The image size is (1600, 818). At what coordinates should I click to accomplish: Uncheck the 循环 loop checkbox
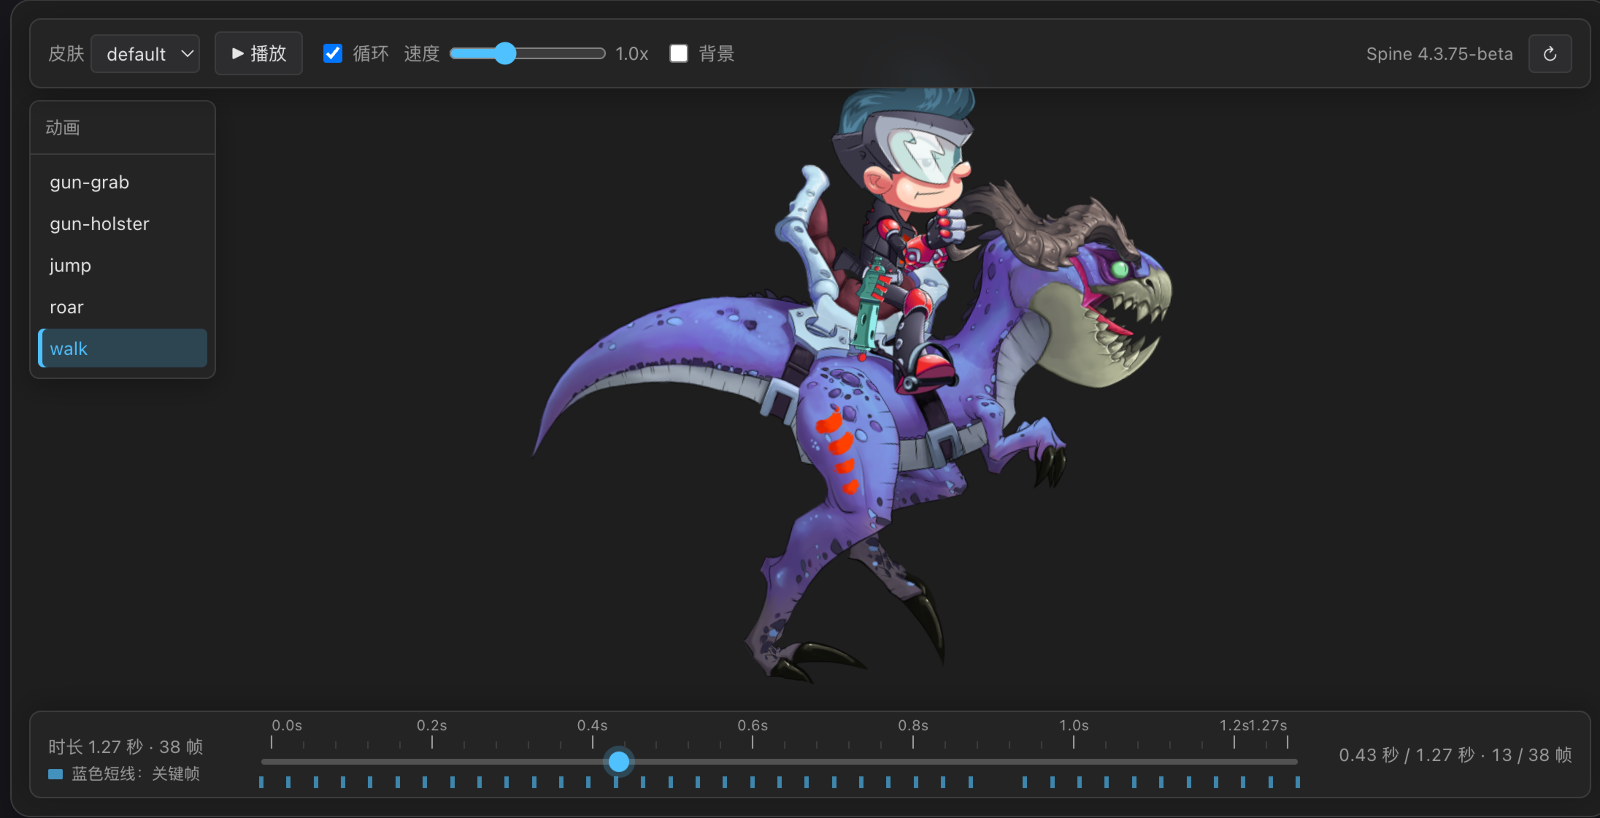click(x=333, y=54)
